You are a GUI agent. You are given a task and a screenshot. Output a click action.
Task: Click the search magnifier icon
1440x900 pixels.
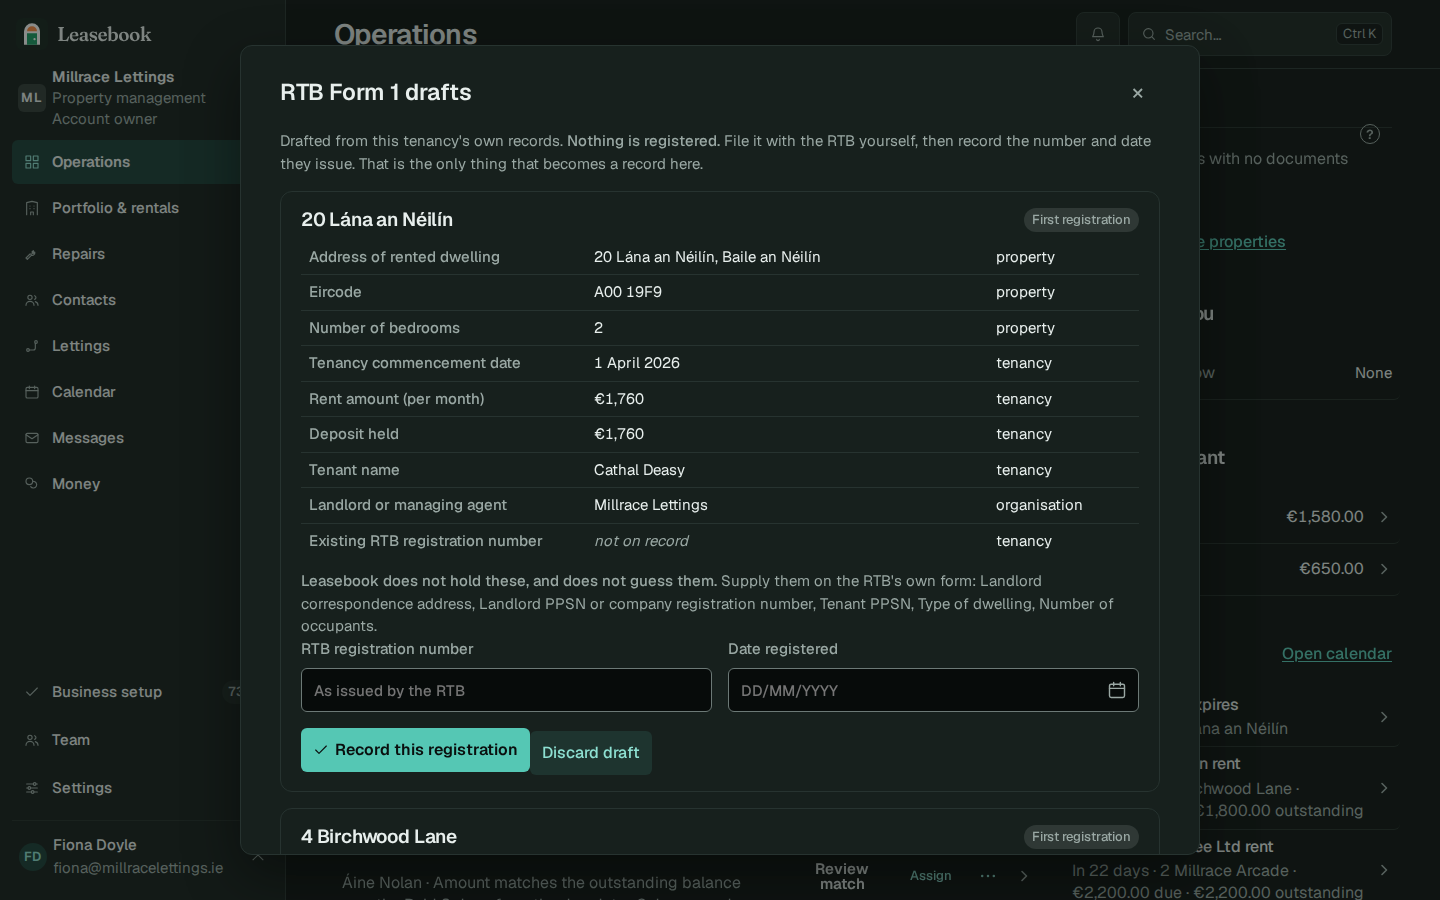pos(1149,34)
